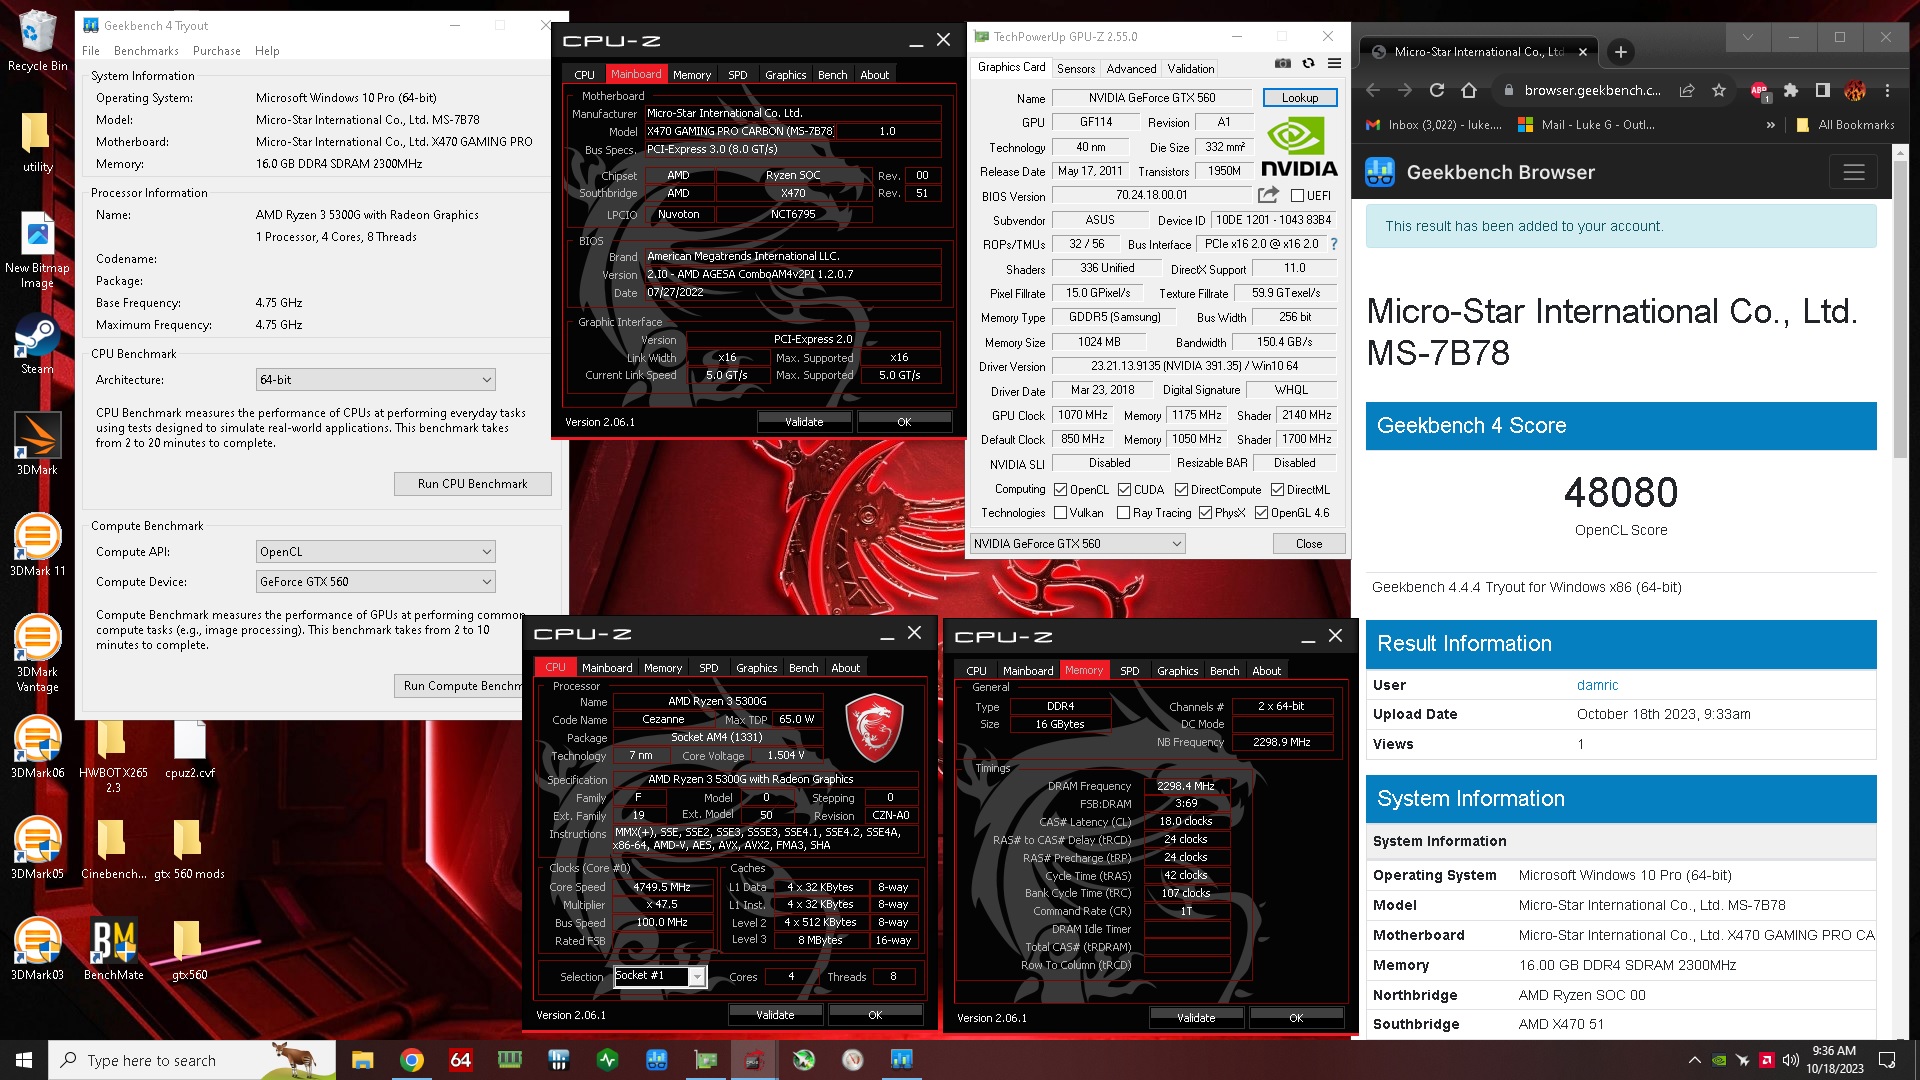Expand the Compute API OpenCL dropdown
The width and height of the screenshot is (1920, 1080).
tap(376, 552)
